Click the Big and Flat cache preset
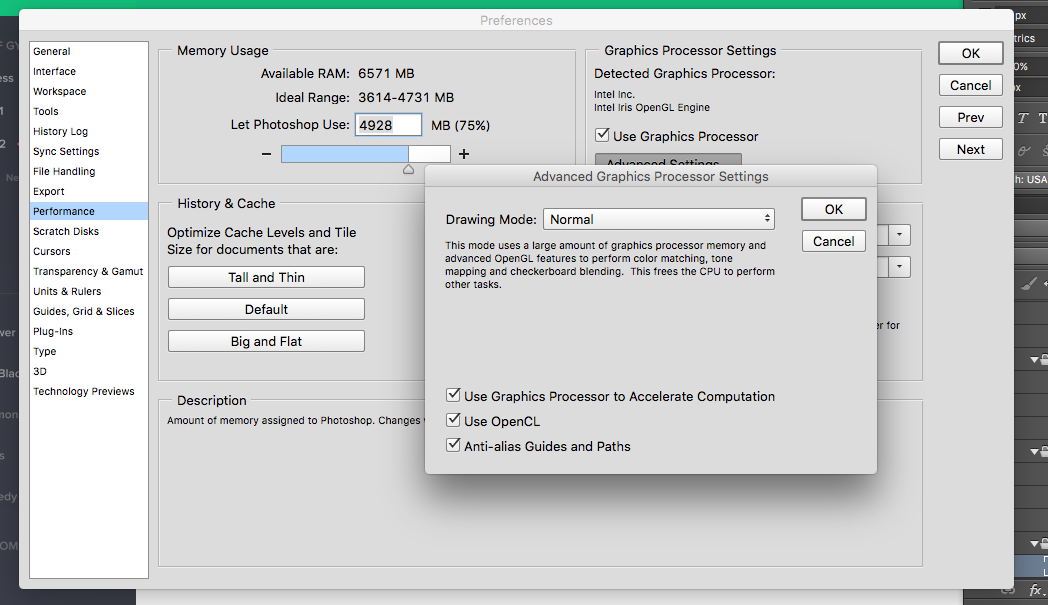 265,341
